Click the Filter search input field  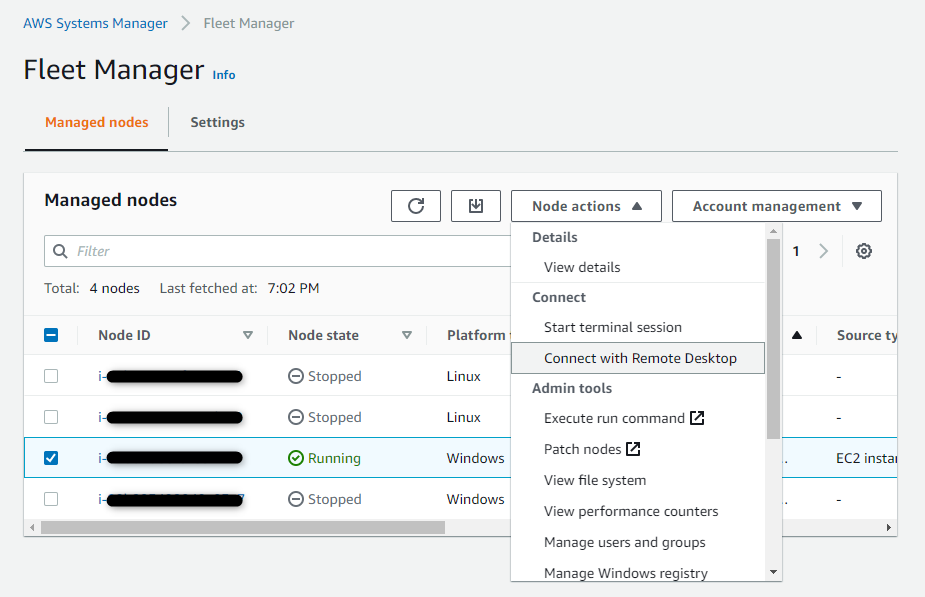click(x=277, y=251)
